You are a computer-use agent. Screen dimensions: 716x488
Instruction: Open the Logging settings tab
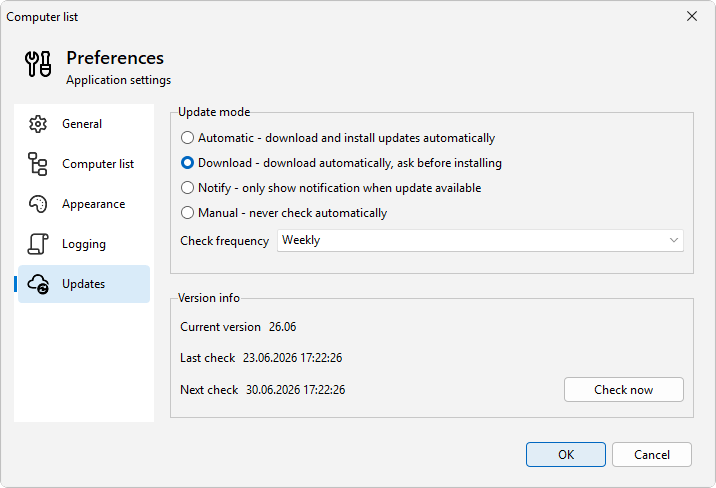(x=84, y=244)
